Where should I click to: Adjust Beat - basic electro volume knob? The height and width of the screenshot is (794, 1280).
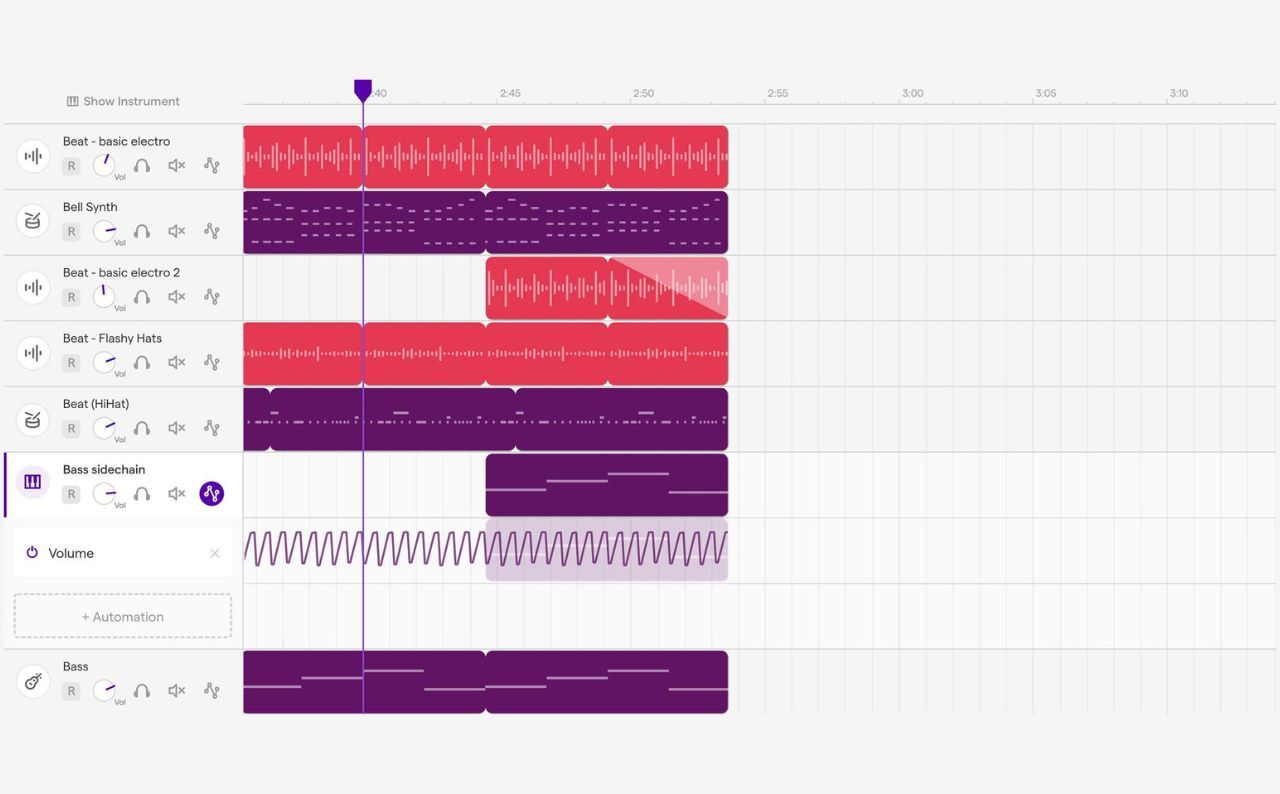pyautogui.click(x=104, y=166)
